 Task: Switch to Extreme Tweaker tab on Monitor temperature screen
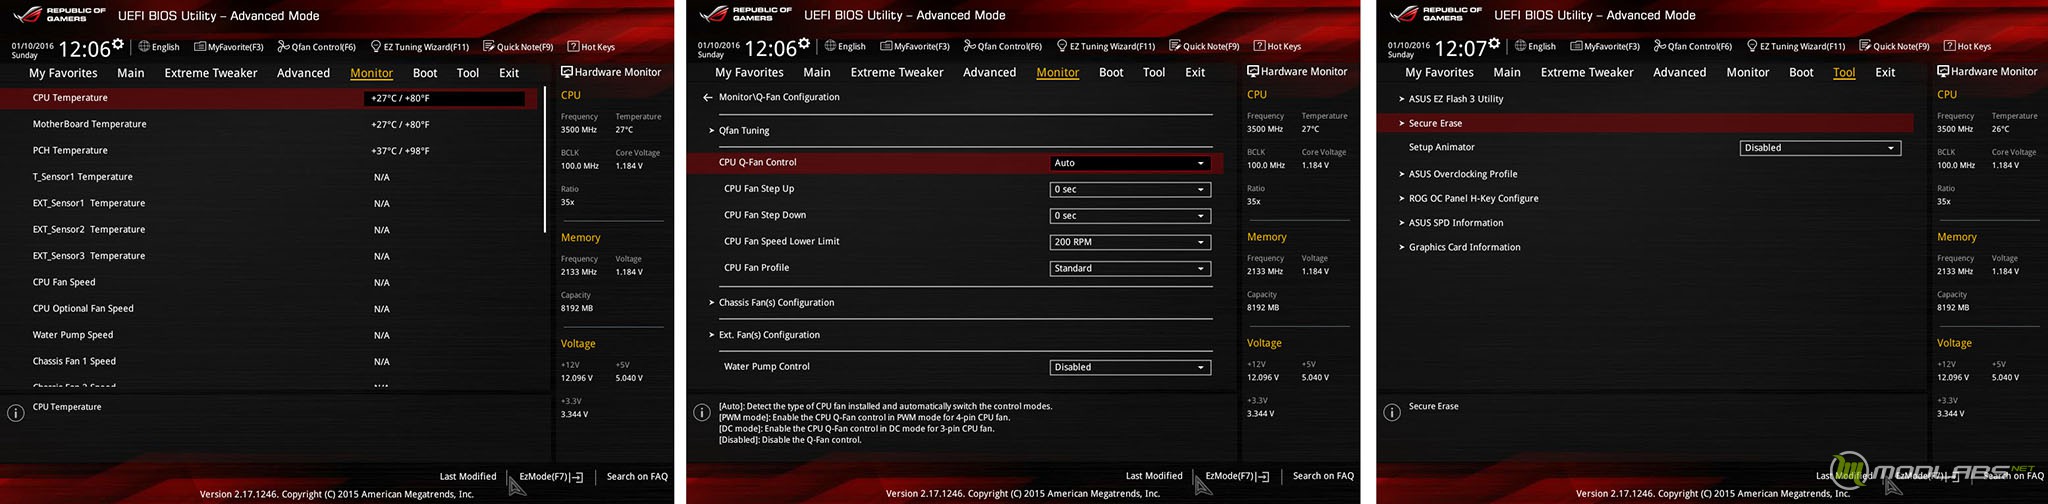211,73
